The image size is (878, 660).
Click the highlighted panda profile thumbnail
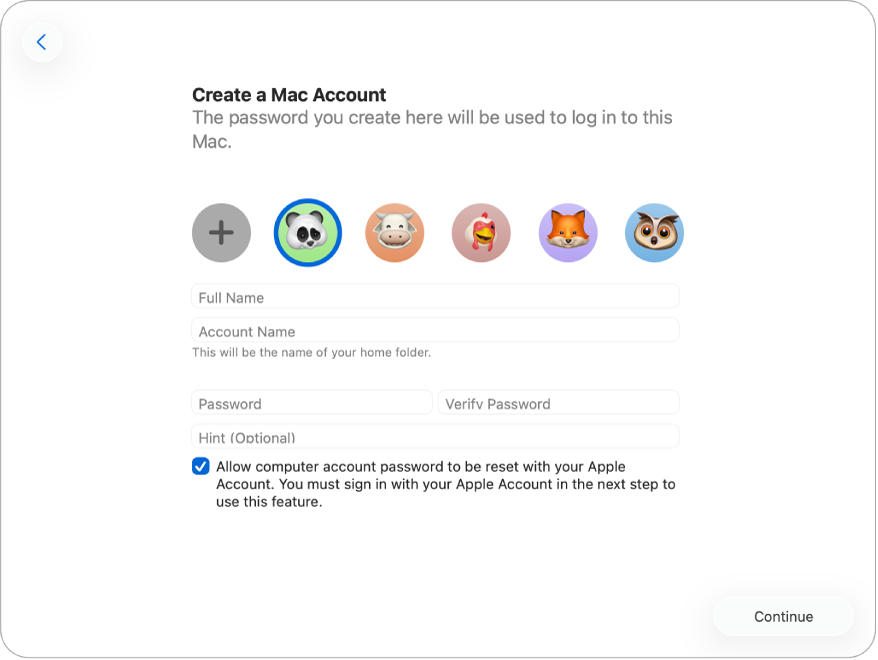pyautogui.click(x=307, y=232)
